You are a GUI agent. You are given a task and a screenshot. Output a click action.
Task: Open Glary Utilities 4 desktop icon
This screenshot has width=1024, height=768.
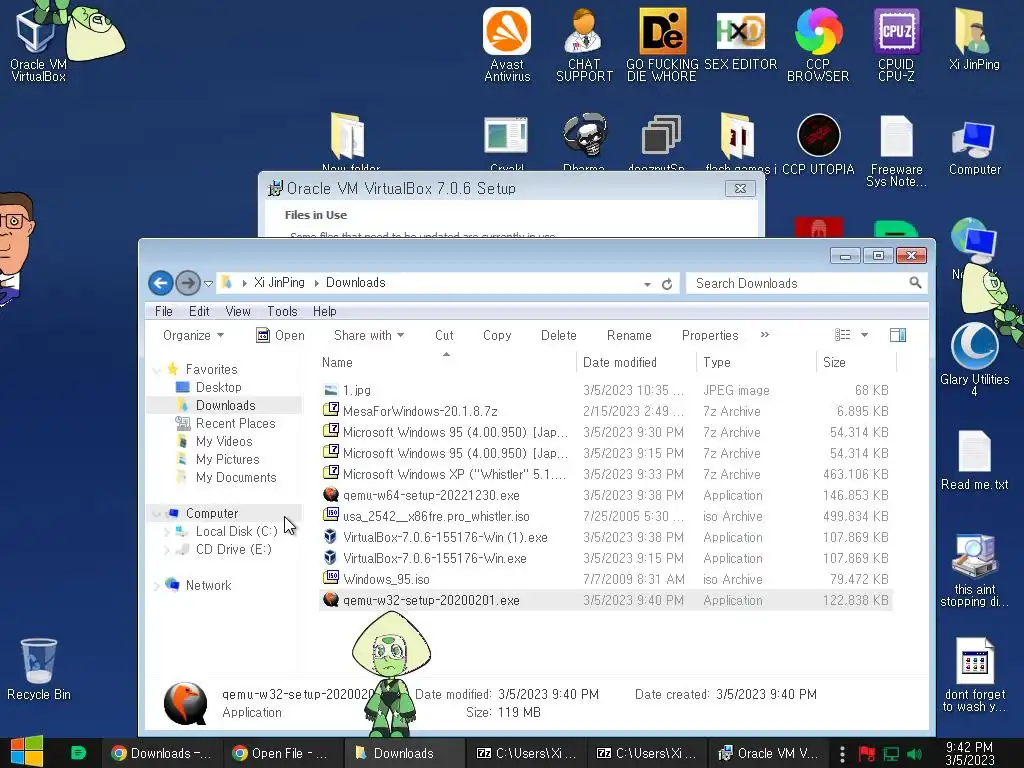(x=974, y=359)
